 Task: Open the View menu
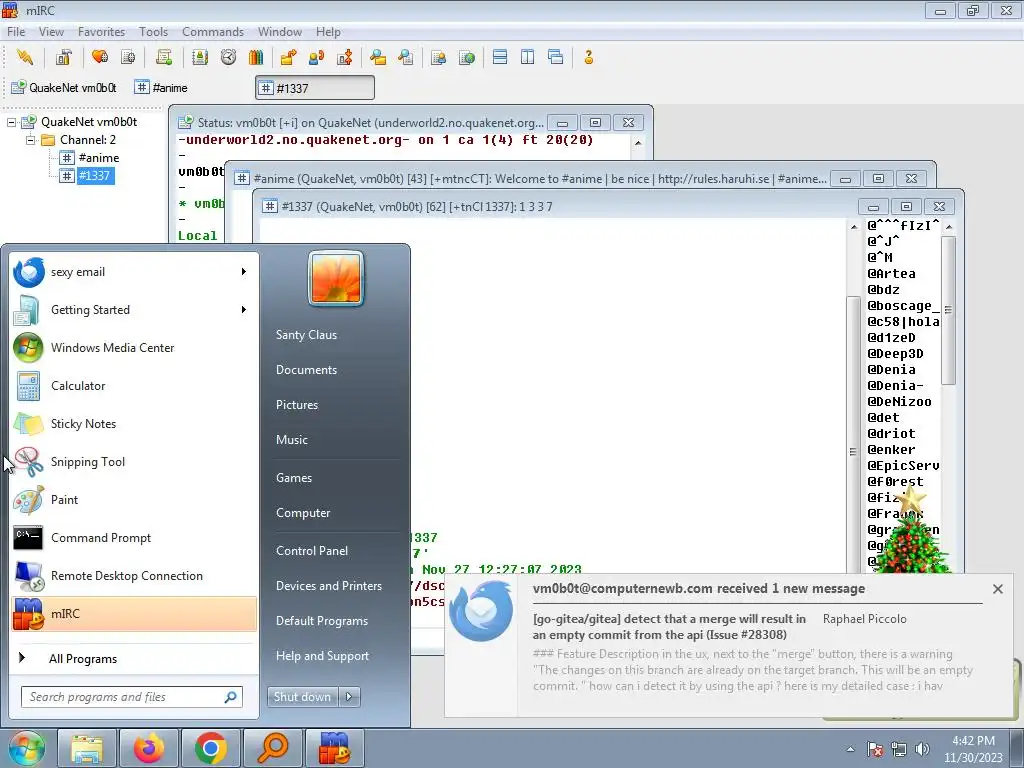(51, 31)
